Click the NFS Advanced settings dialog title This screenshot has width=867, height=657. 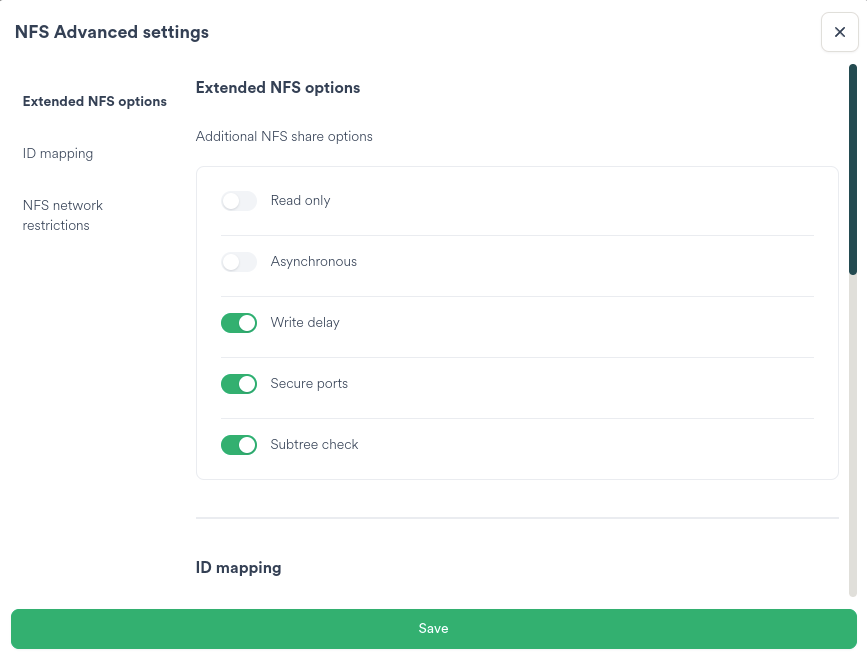[111, 32]
